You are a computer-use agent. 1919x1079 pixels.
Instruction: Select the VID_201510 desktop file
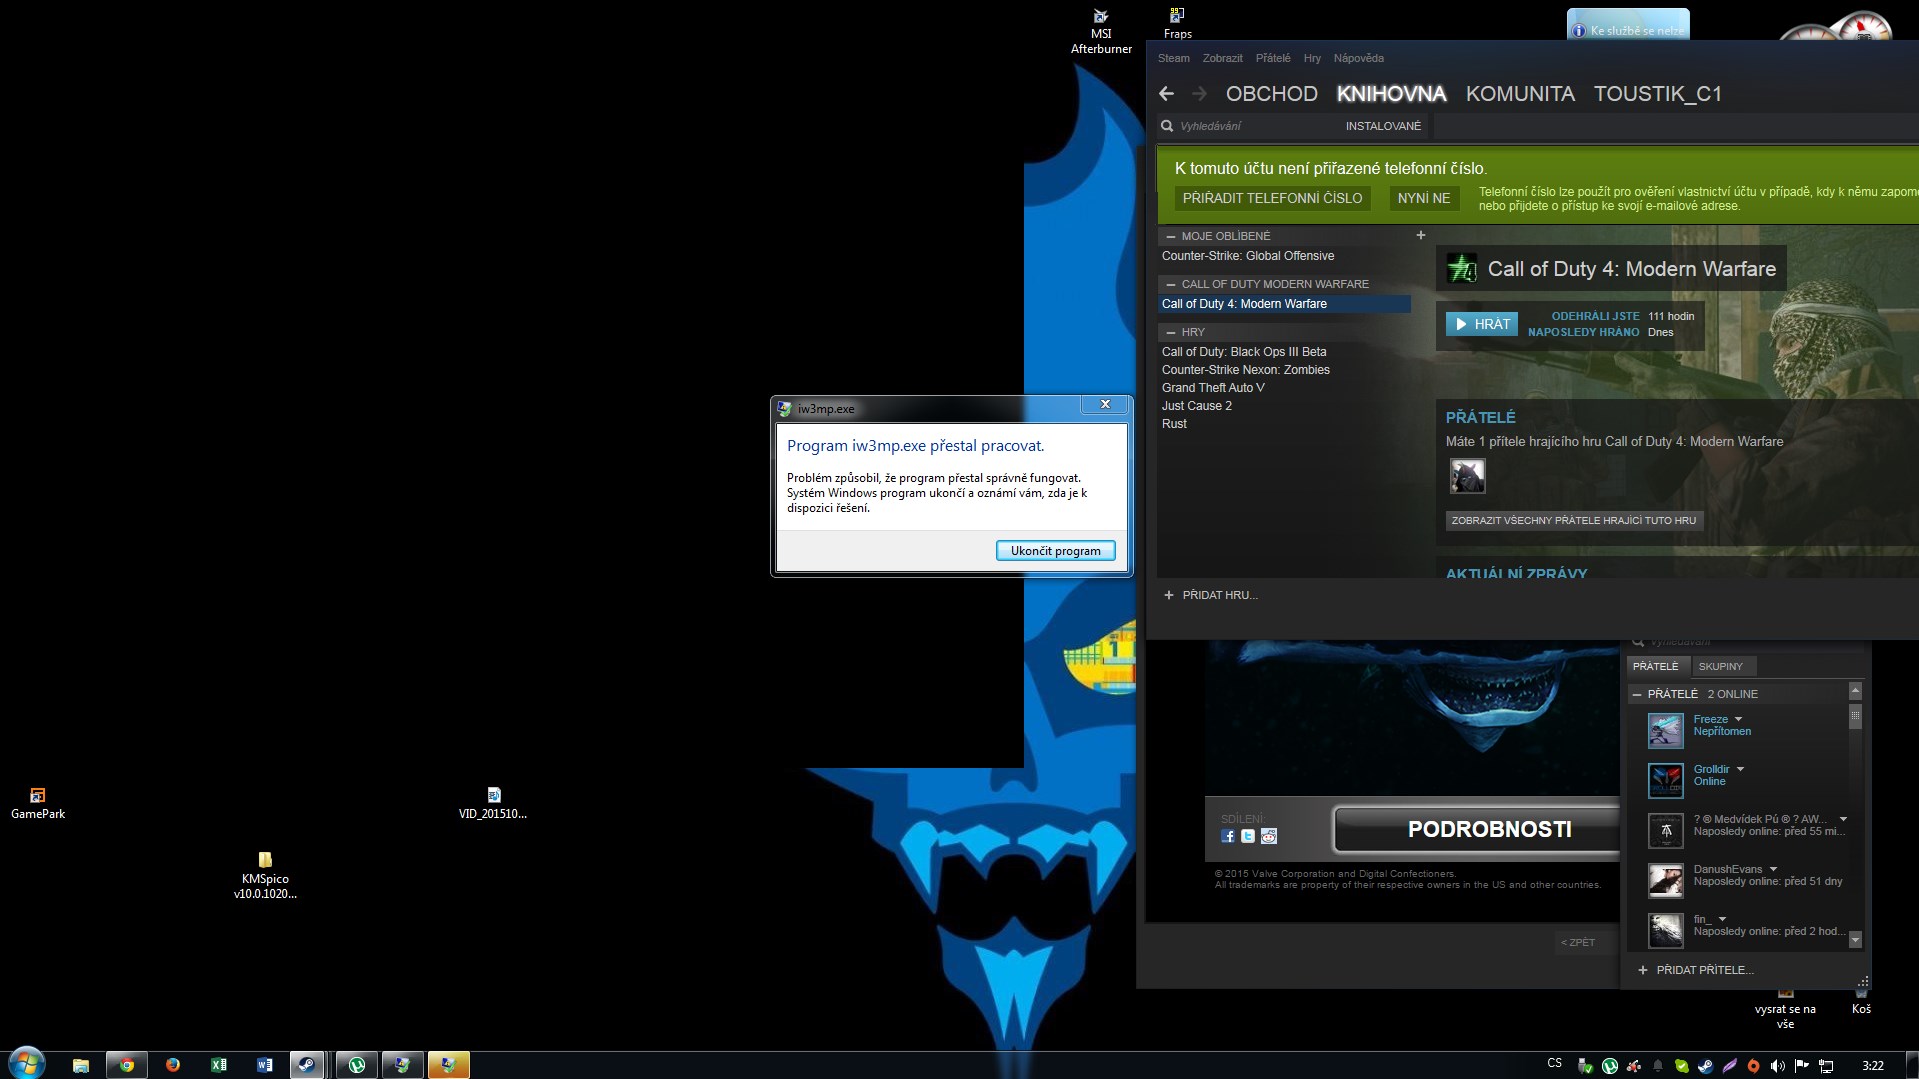[493, 804]
